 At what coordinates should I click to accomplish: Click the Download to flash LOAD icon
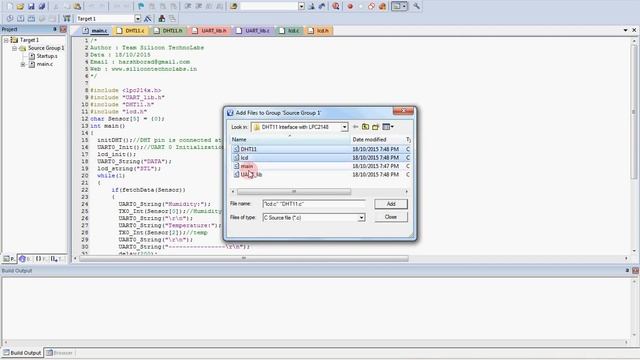[x=67, y=18]
